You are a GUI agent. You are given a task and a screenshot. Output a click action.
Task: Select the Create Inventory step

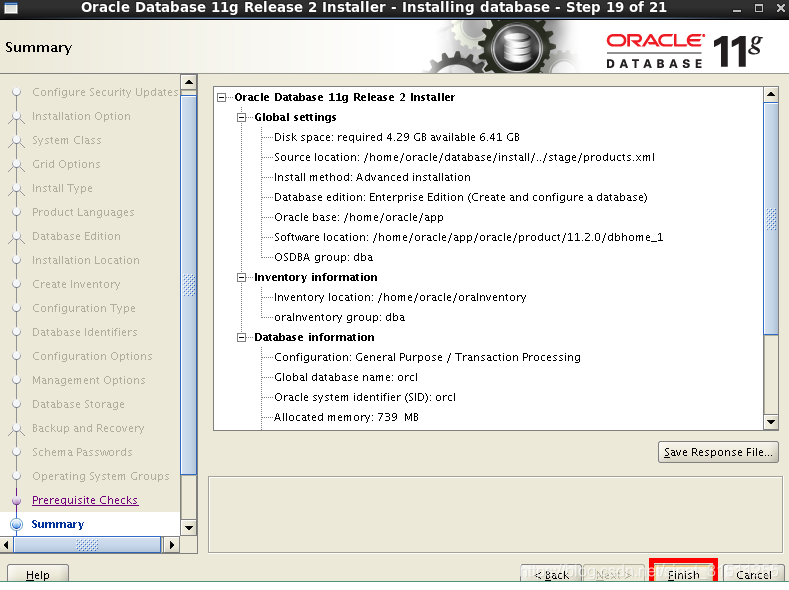click(76, 284)
